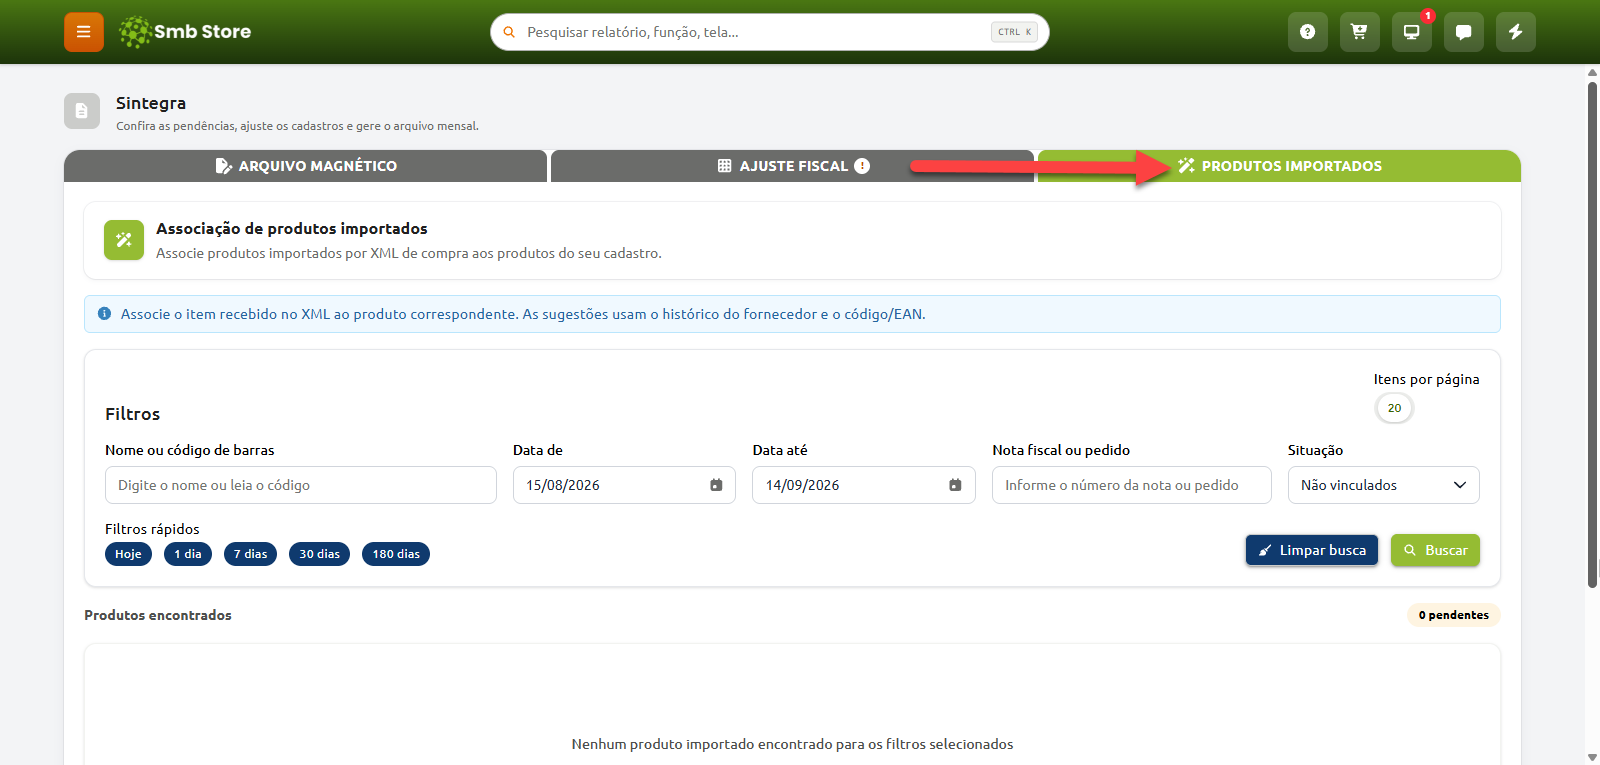The image size is (1600, 765).
Task: Switch to the Ajuste Fiscal tab
Action: coord(792,166)
